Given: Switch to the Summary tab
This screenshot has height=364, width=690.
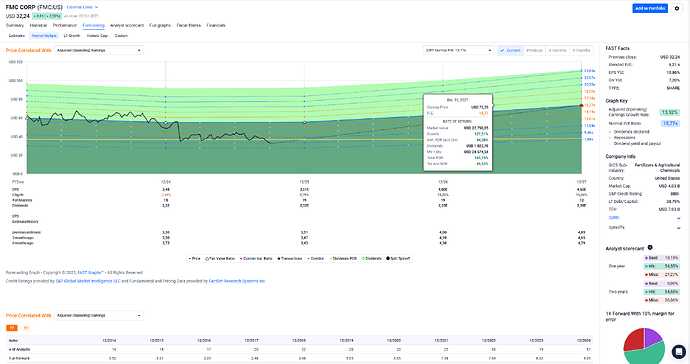Looking at the screenshot, I should tap(15, 25).
